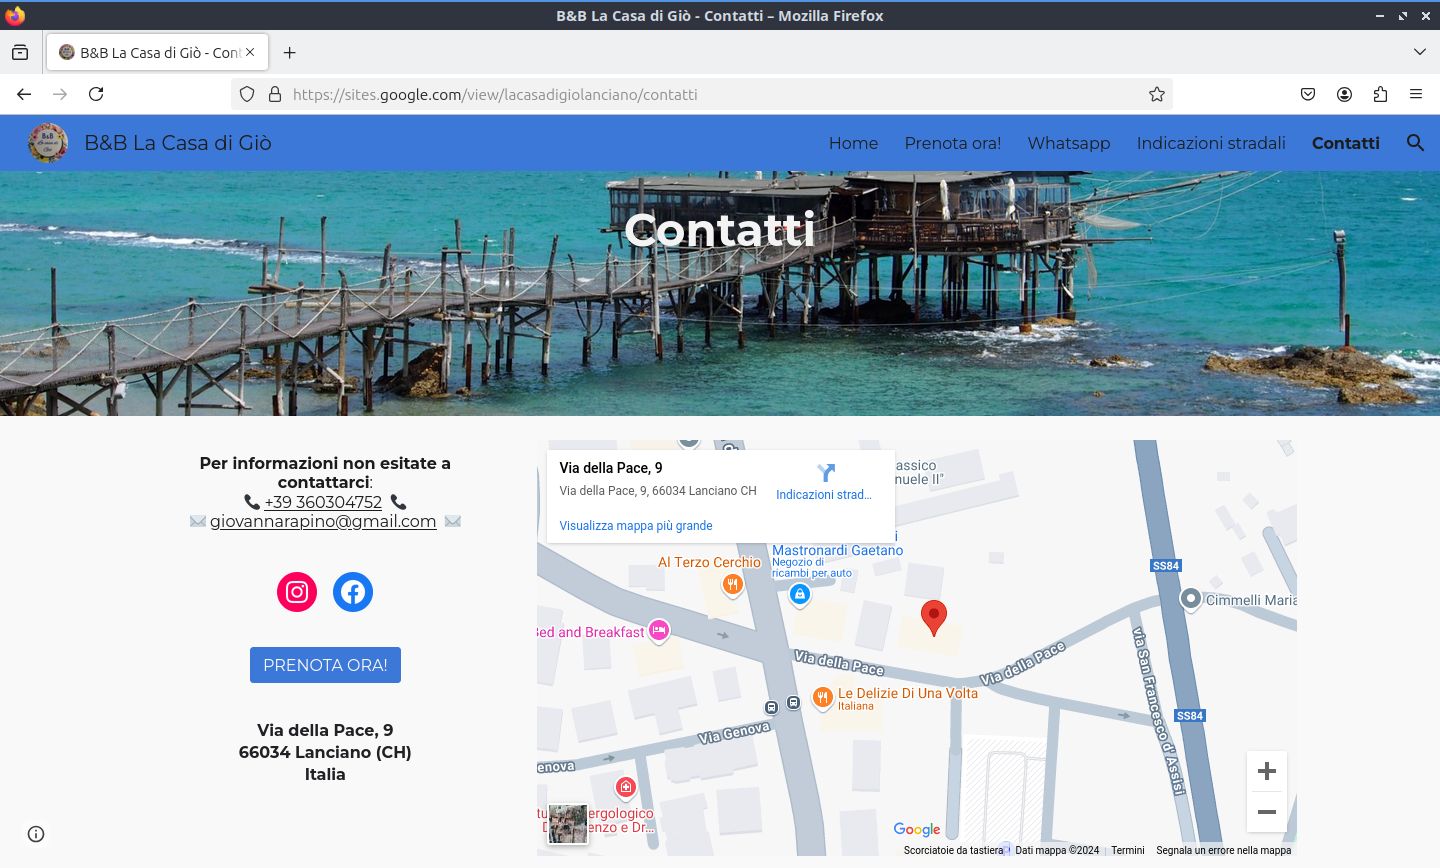Go back to the previous page

24,94
